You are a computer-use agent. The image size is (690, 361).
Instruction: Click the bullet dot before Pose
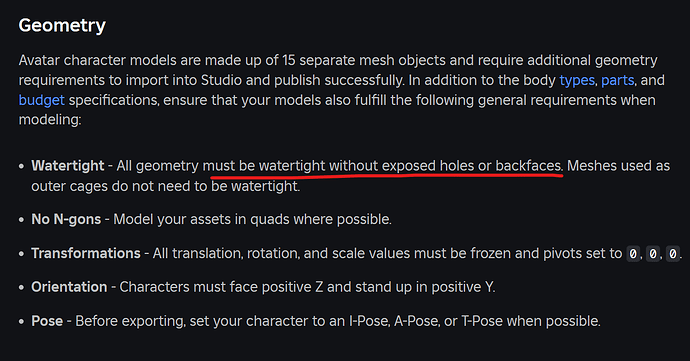pyautogui.click(x=21, y=321)
